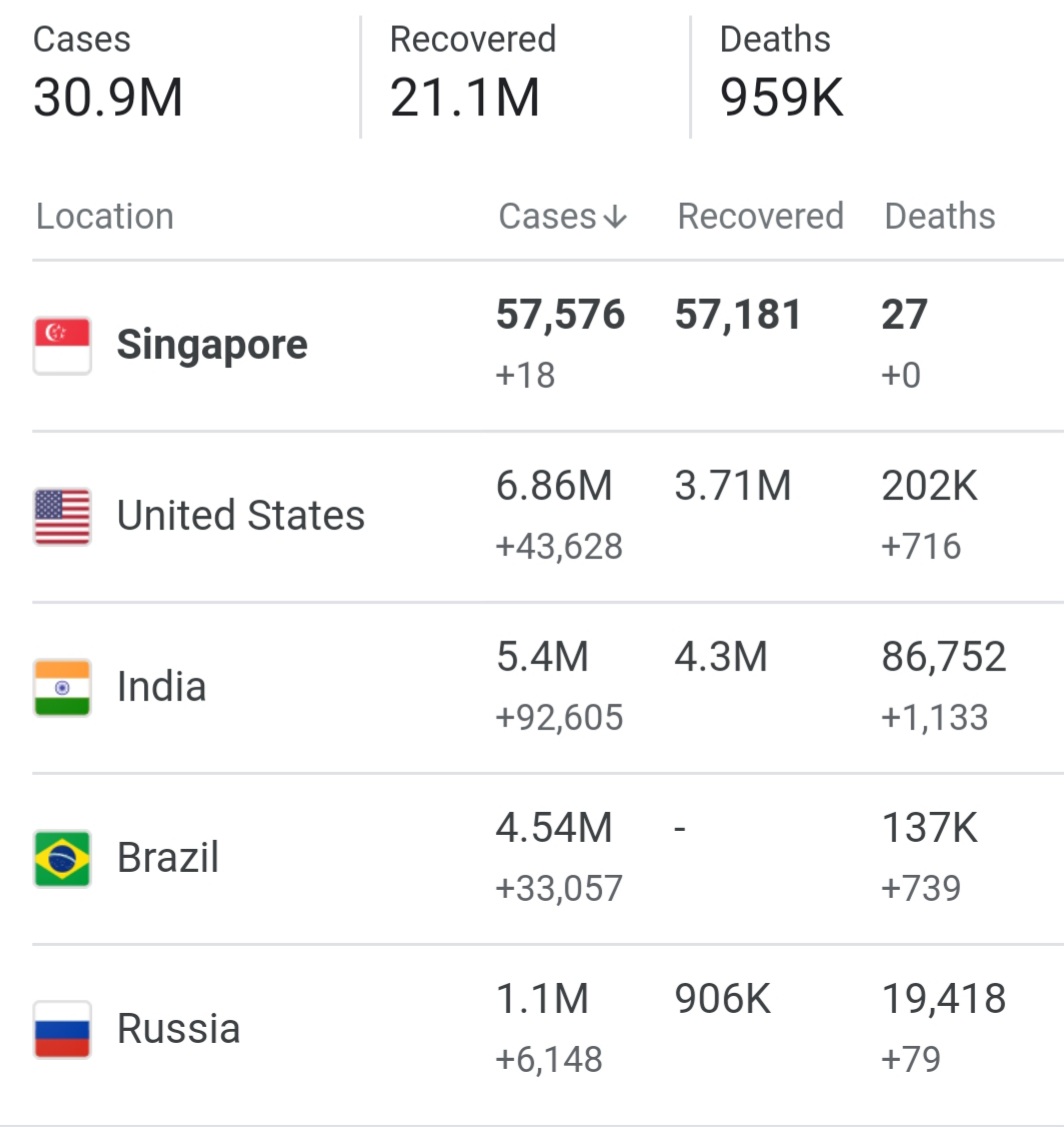Click Singapore's 57,576 cases figure
The width and height of the screenshot is (1064, 1127).
click(x=561, y=315)
